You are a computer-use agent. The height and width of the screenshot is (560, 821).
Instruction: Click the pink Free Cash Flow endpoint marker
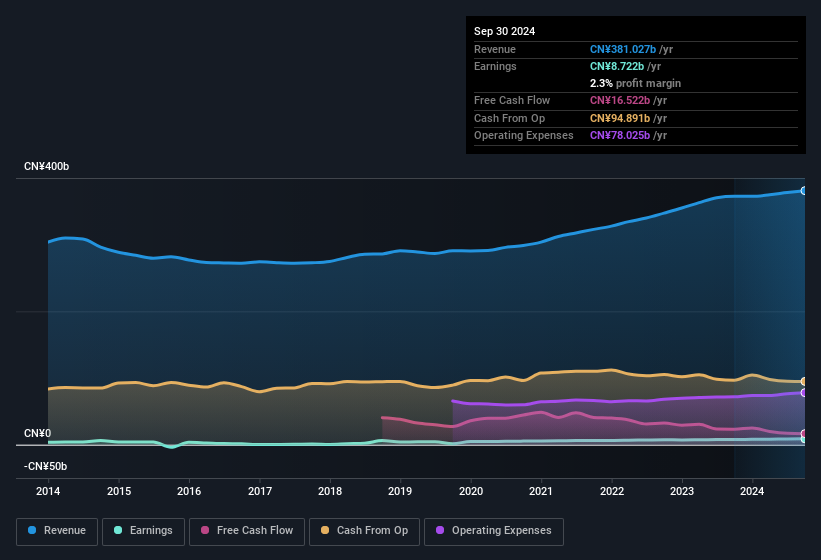click(x=804, y=434)
